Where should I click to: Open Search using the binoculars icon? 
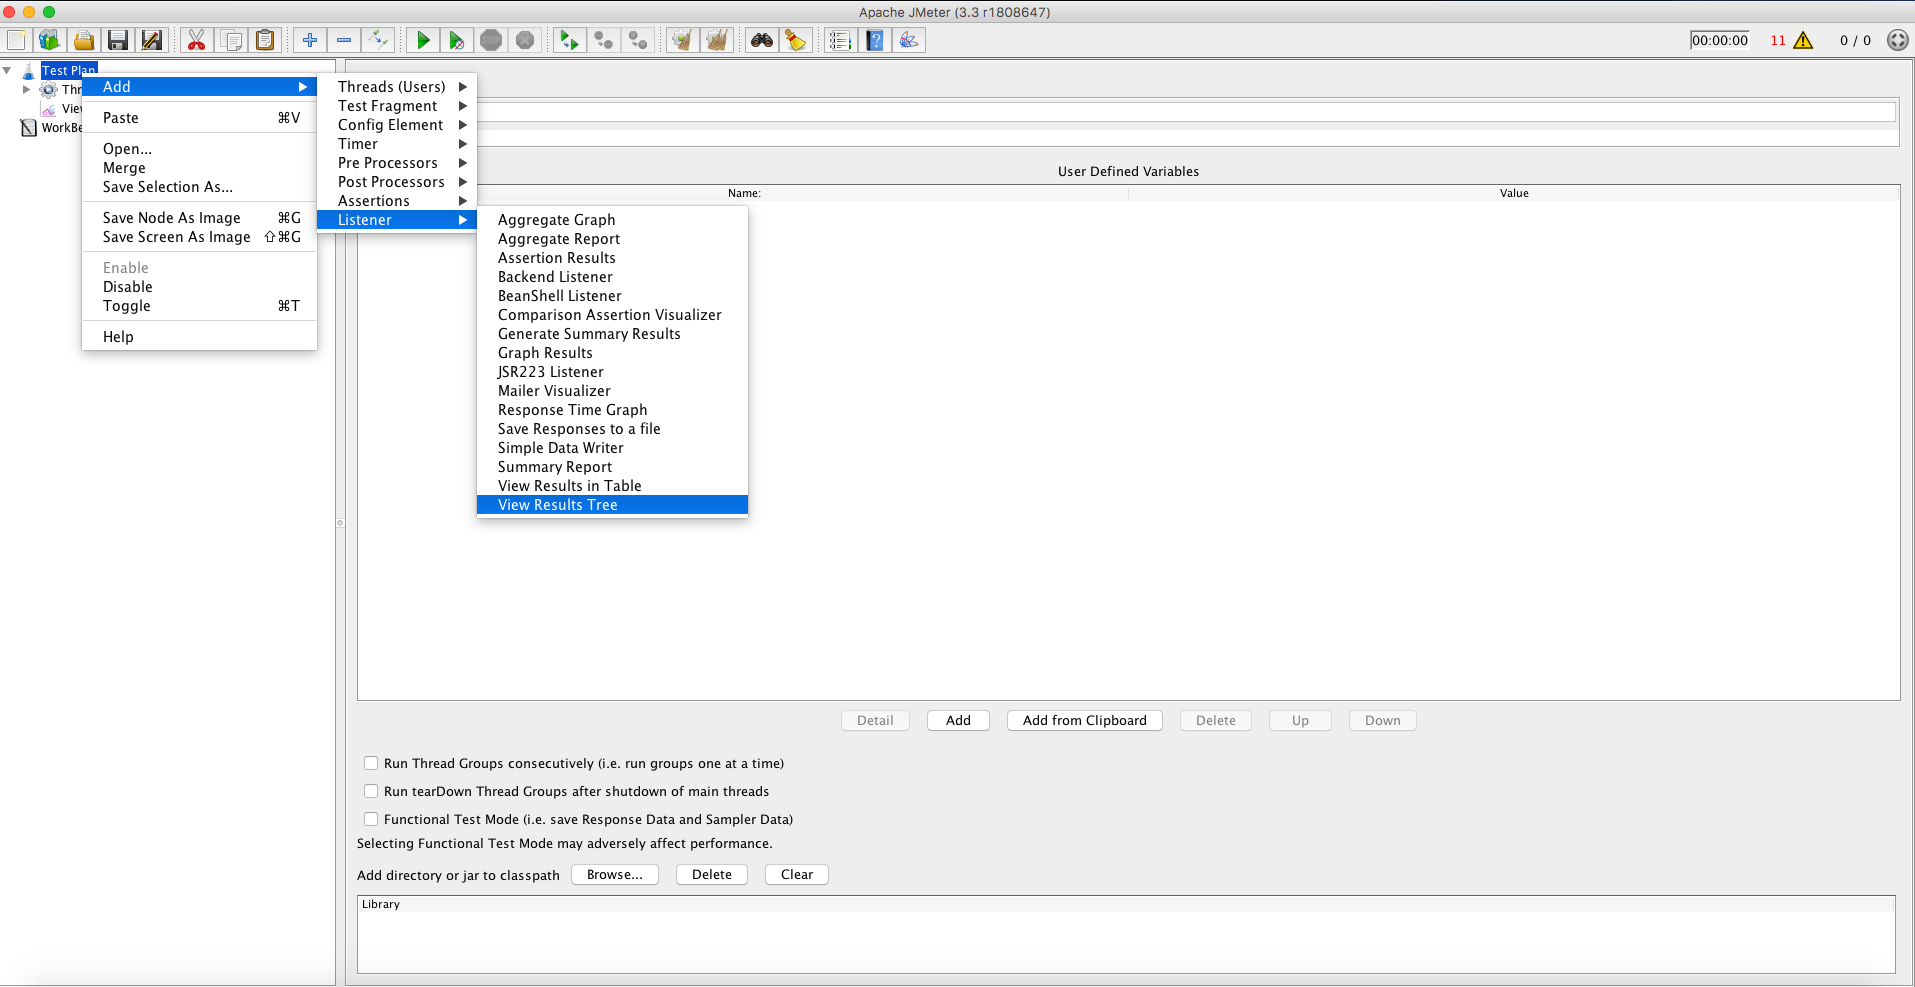(x=762, y=40)
